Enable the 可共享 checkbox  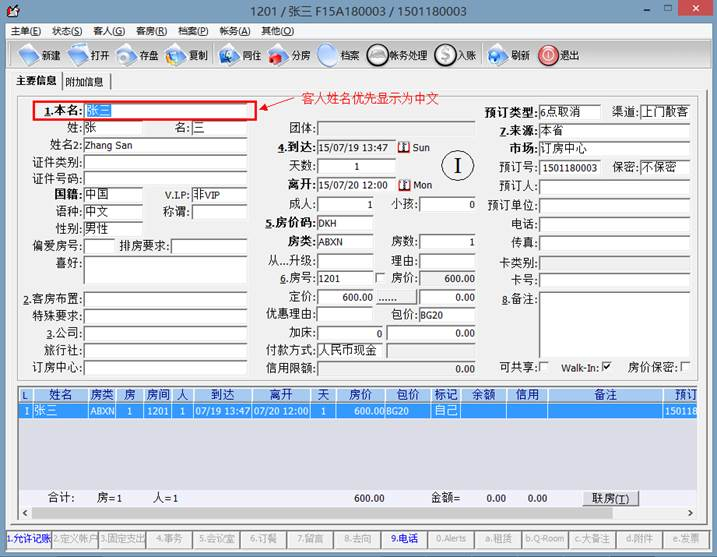543,367
